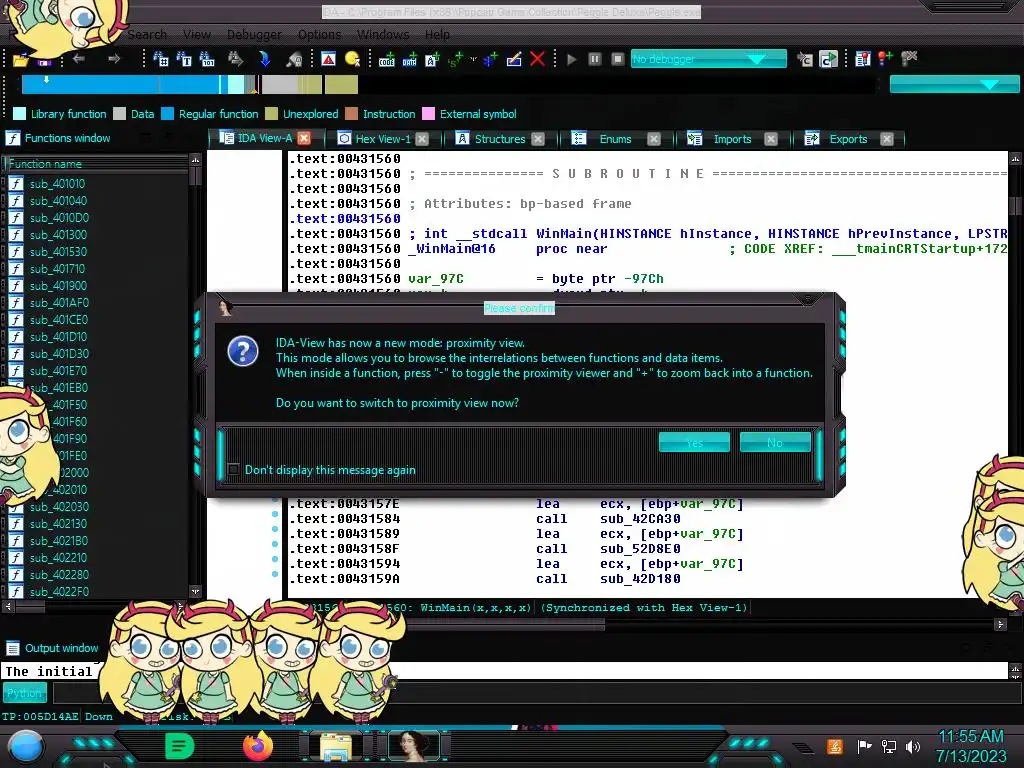Click the green struct-plus toolbar icon

[x=456, y=60]
